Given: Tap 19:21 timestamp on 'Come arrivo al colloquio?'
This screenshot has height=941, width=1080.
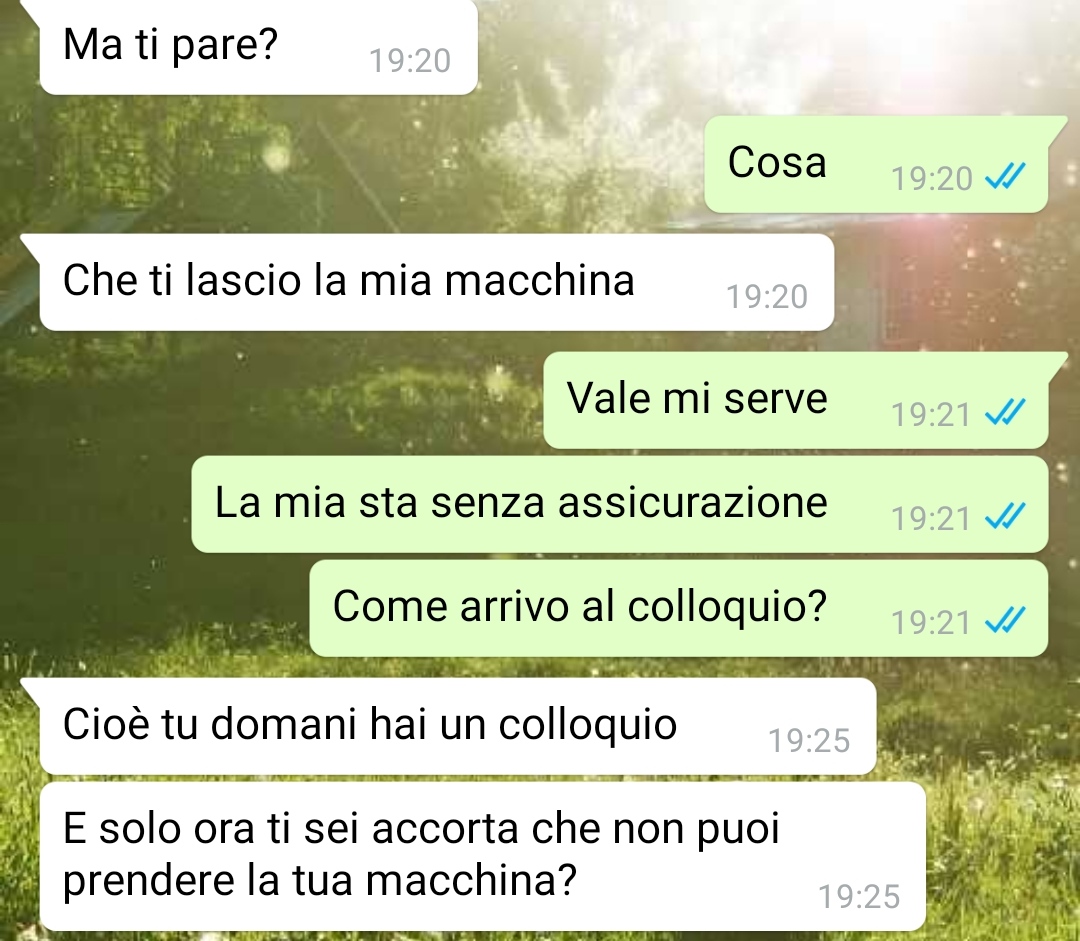Looking at the screenshot, I should (x=931, y=623).
